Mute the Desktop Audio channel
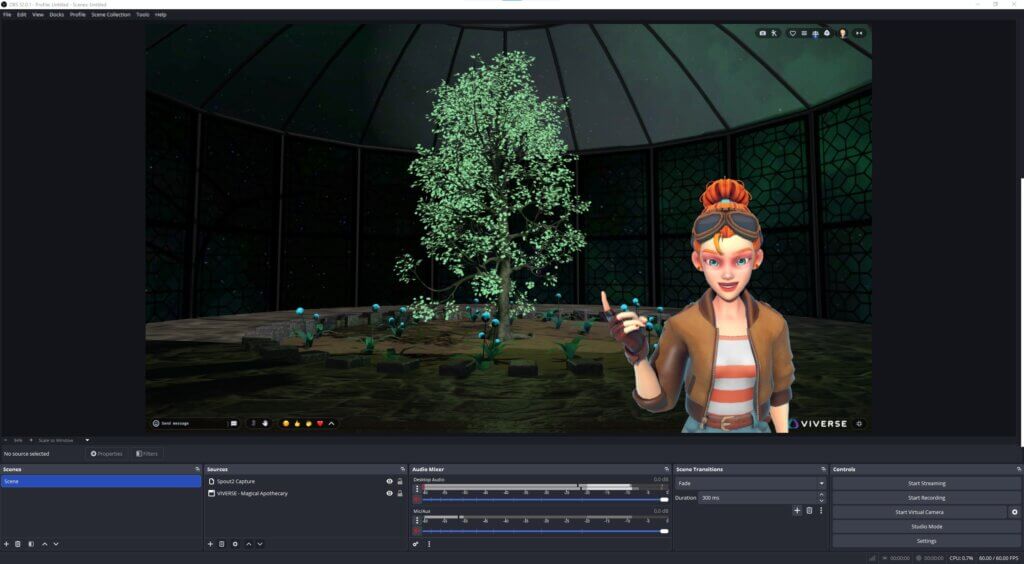This screenshot has width=1024, height=564. point(417,499)
